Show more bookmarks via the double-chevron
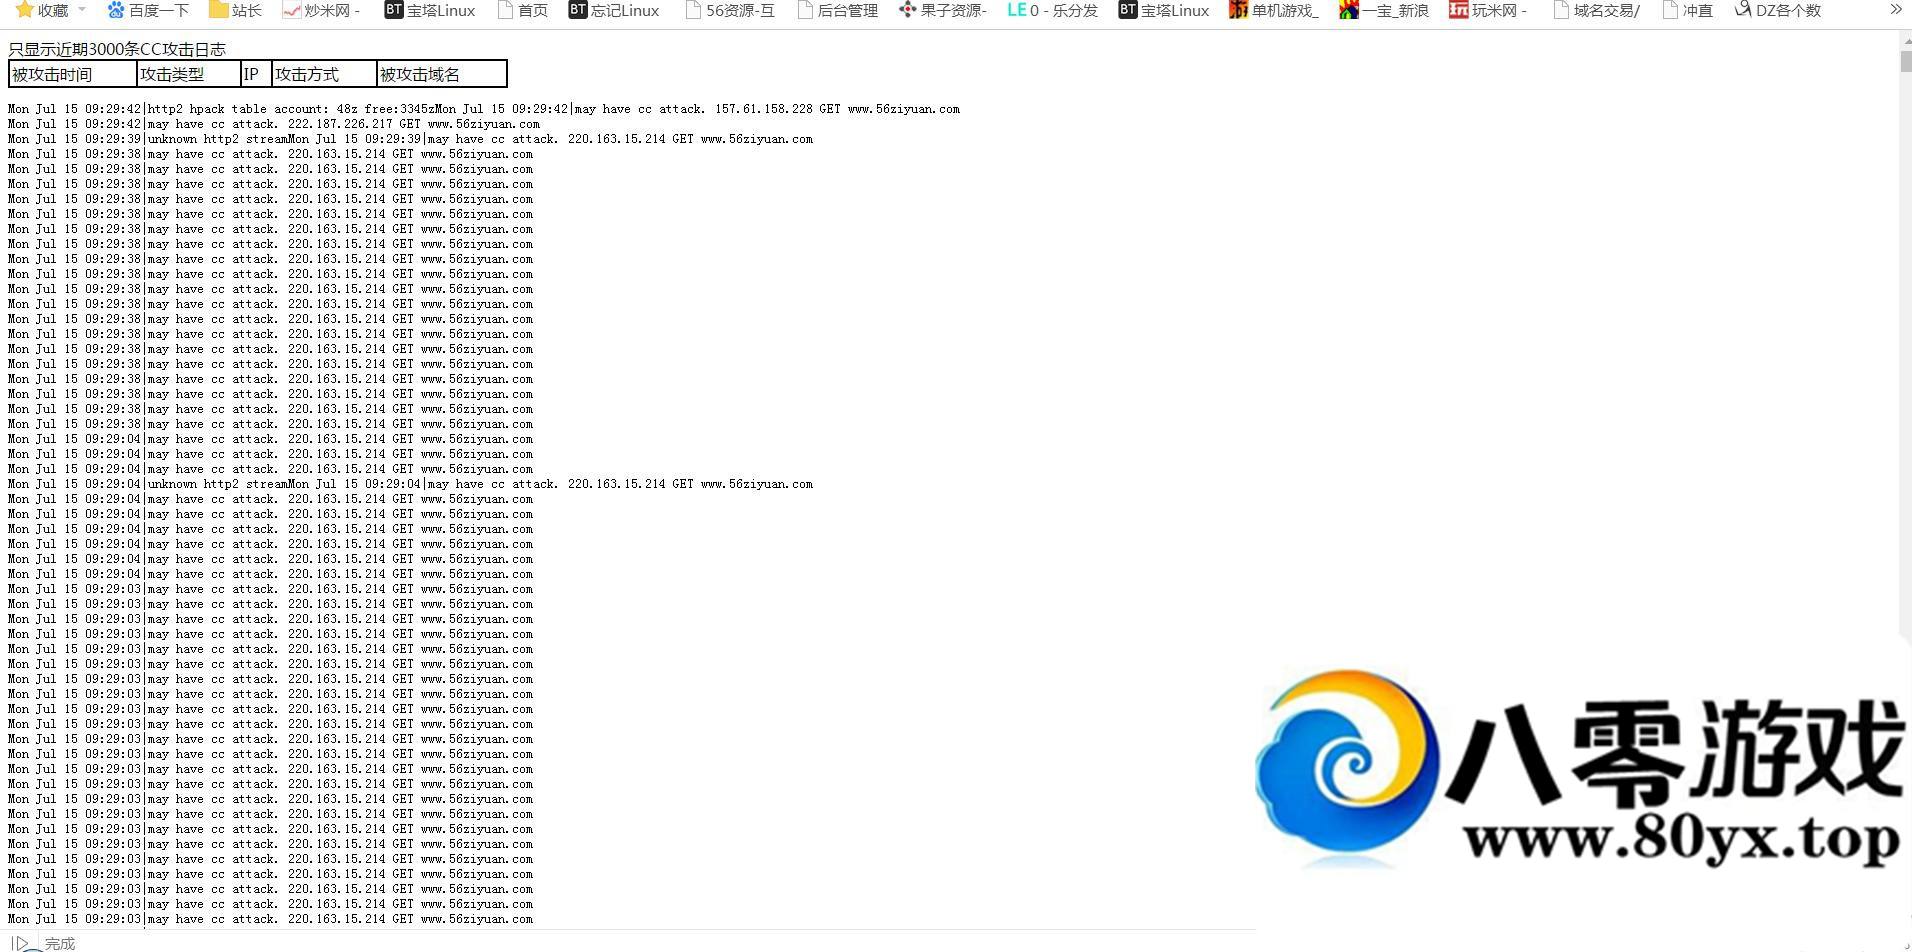This screenshot has height=952, width=1912. click(1895, 10)
